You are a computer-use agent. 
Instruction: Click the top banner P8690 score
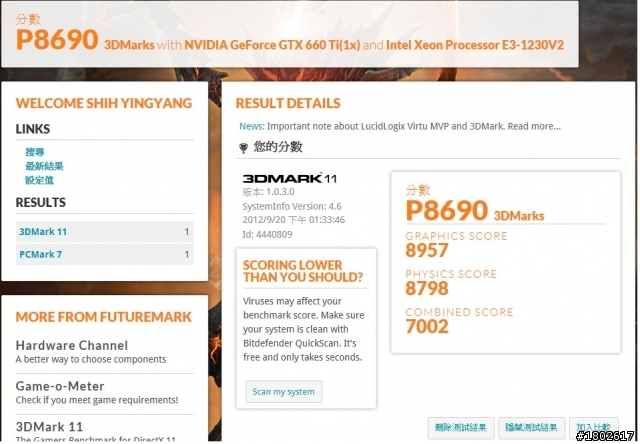pyautogui.click(x=57, y=40)
